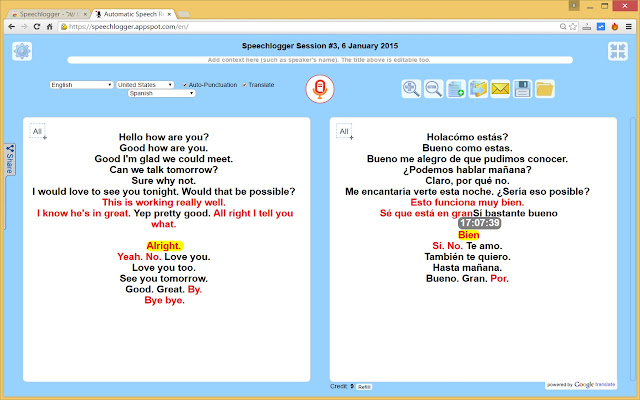Click the All selector in transcript pane
Screen dimensions: 640x400
click(x=37, y=131)
